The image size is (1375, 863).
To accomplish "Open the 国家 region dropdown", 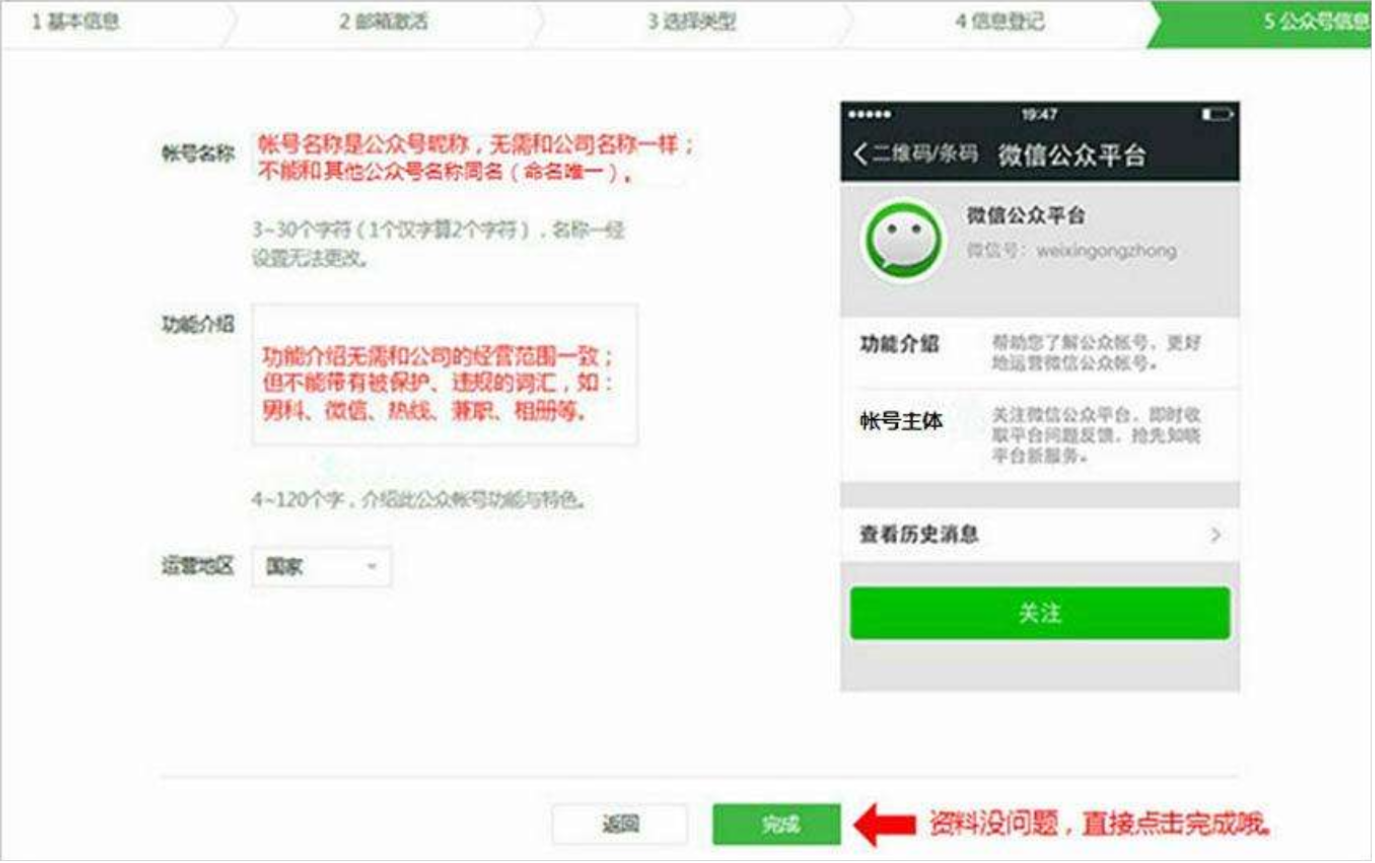I will coord(322,567).
